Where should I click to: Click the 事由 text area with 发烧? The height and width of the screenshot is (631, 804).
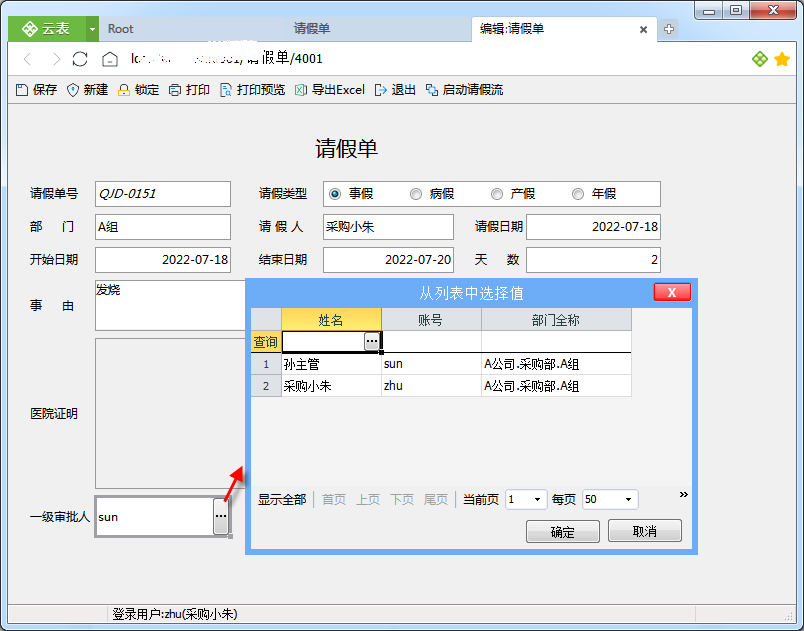170,306
